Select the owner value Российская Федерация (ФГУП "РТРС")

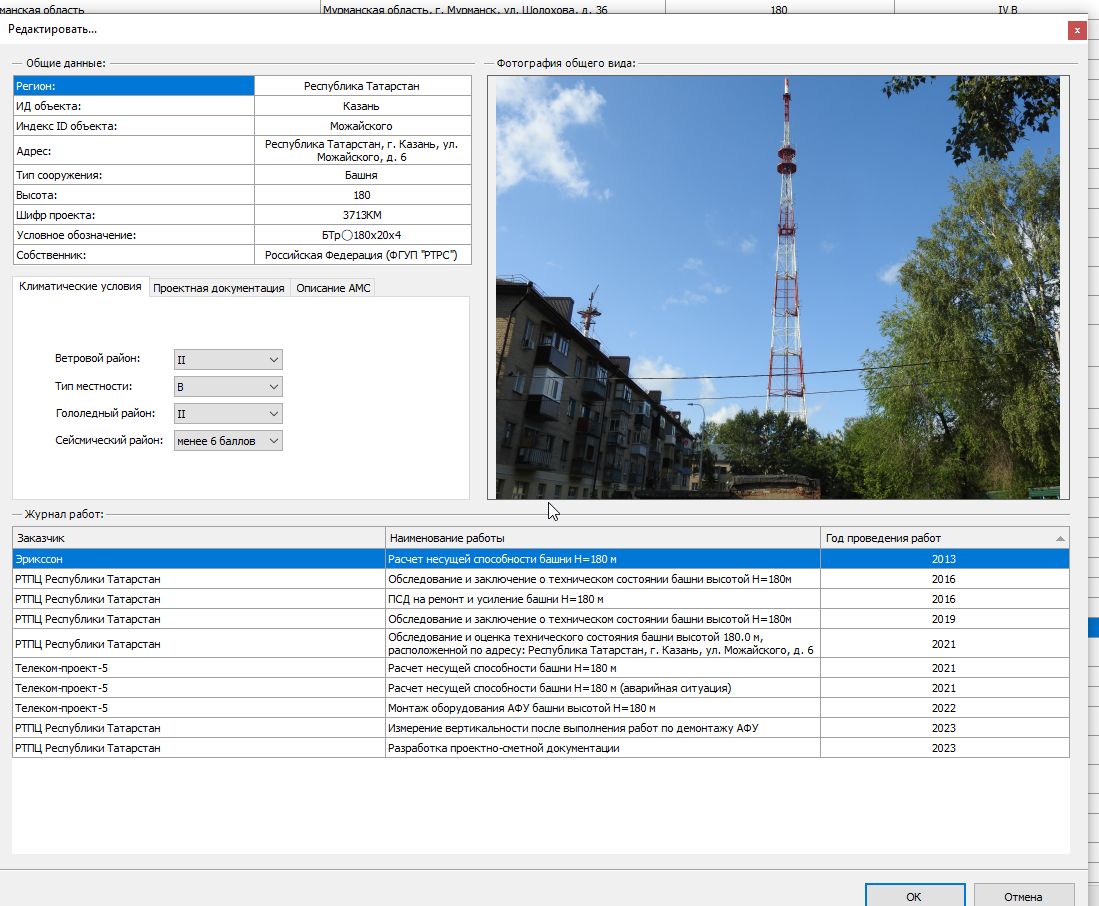pyautogui.click(x=362, y=255)
